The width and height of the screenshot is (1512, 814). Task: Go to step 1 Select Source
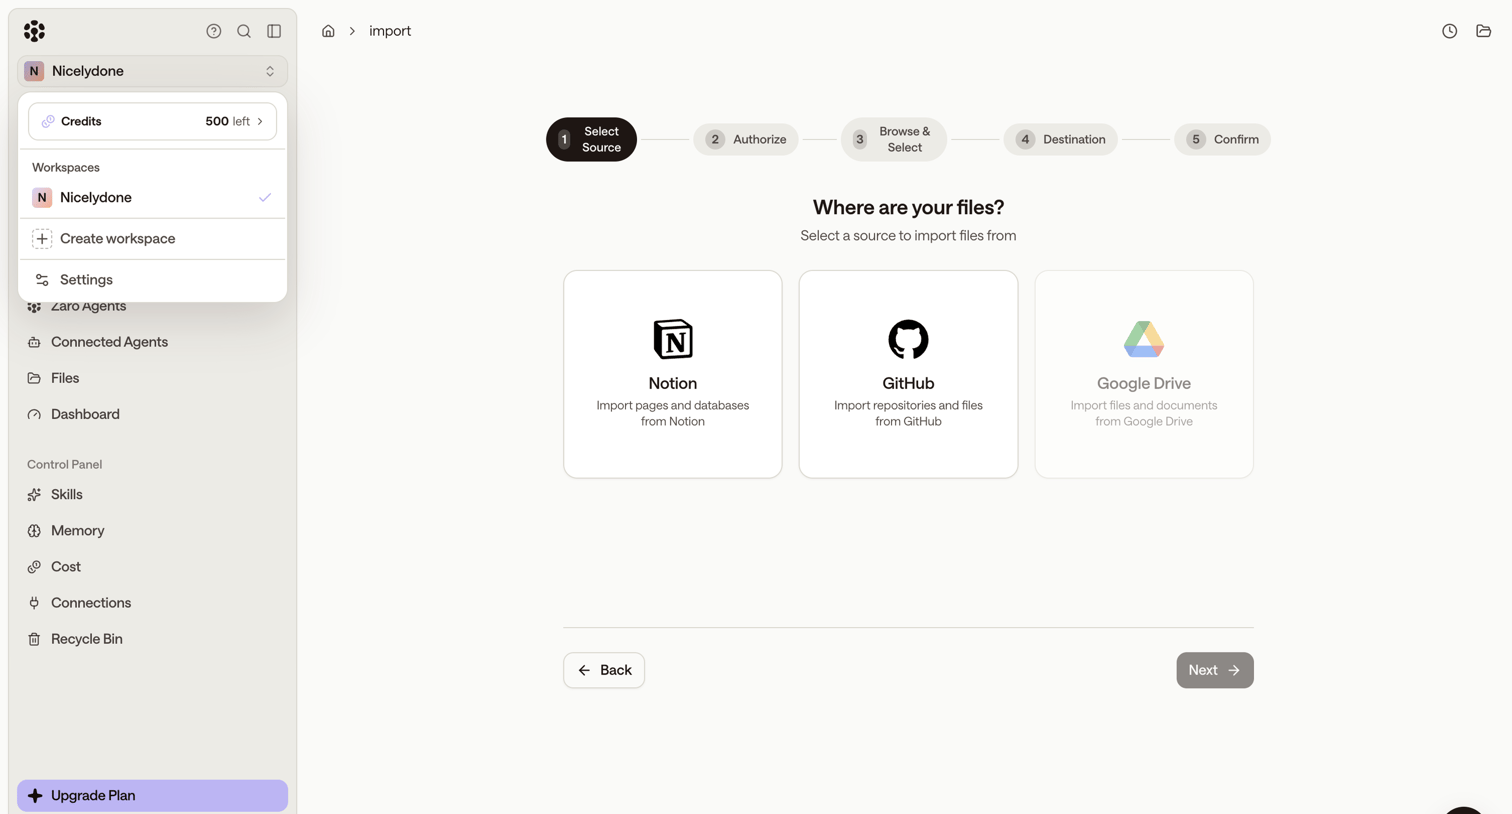coord(591,139)
